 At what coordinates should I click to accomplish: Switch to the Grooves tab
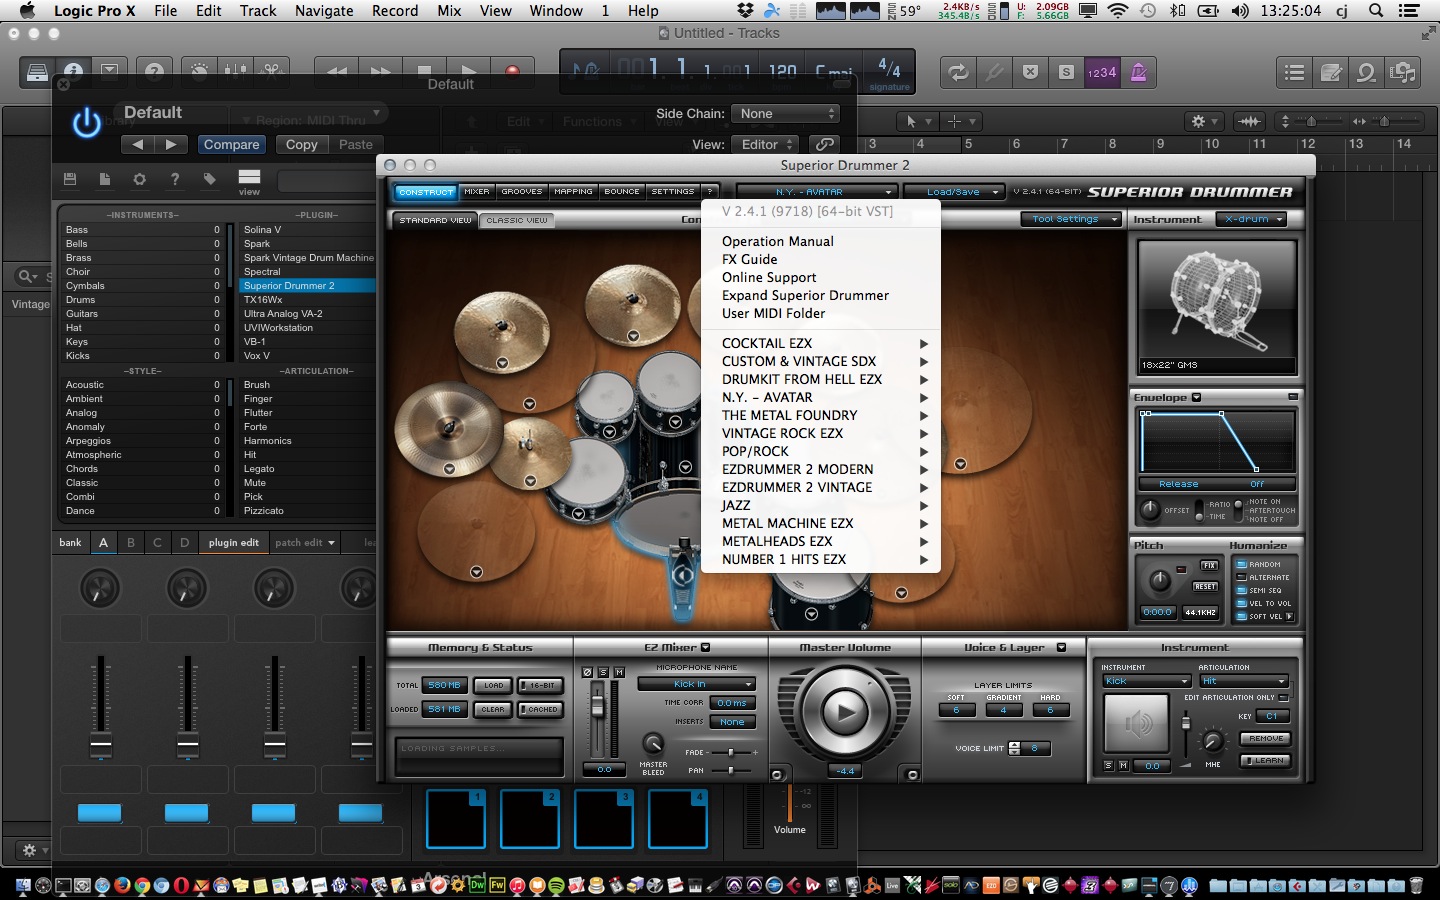[x=521, y=191]
